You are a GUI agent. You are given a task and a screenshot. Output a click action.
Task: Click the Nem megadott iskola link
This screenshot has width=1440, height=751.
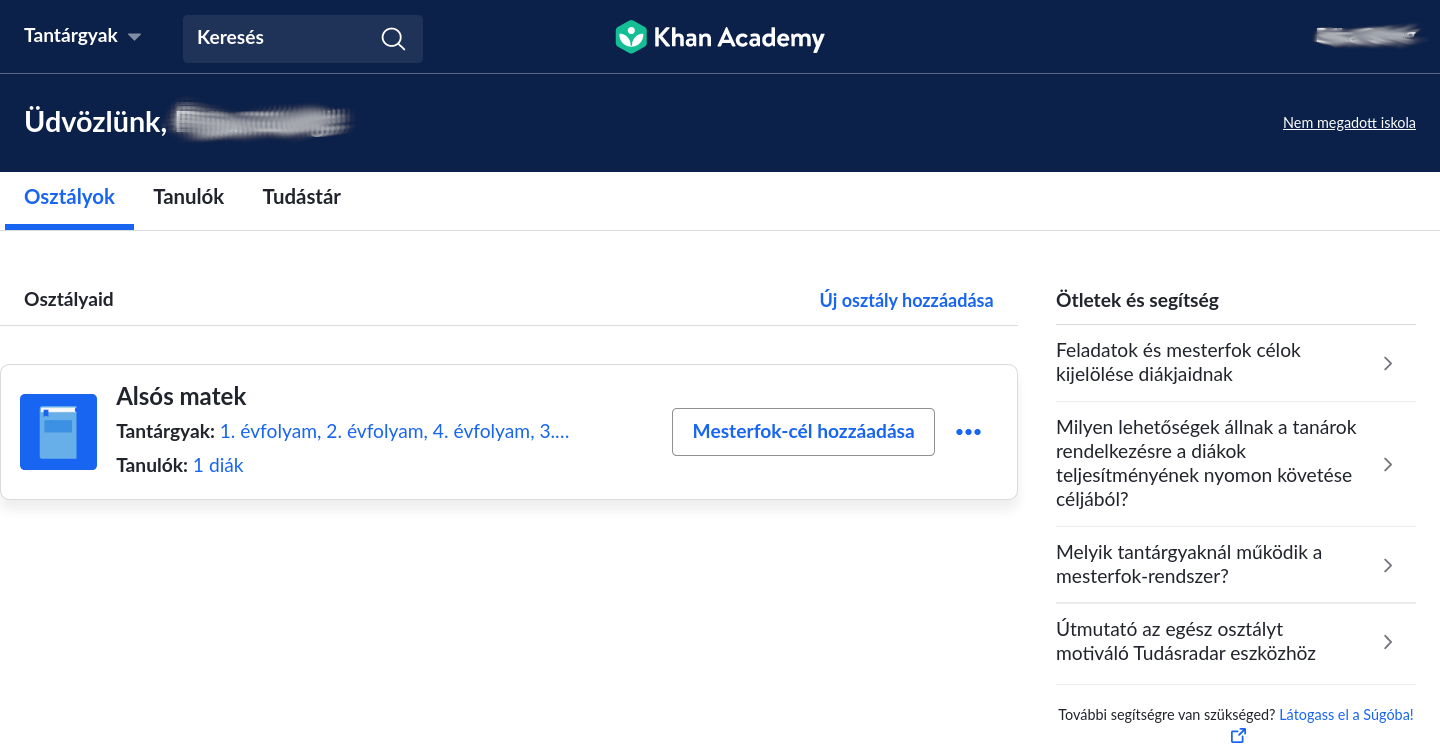click(x=1349, y=123)
